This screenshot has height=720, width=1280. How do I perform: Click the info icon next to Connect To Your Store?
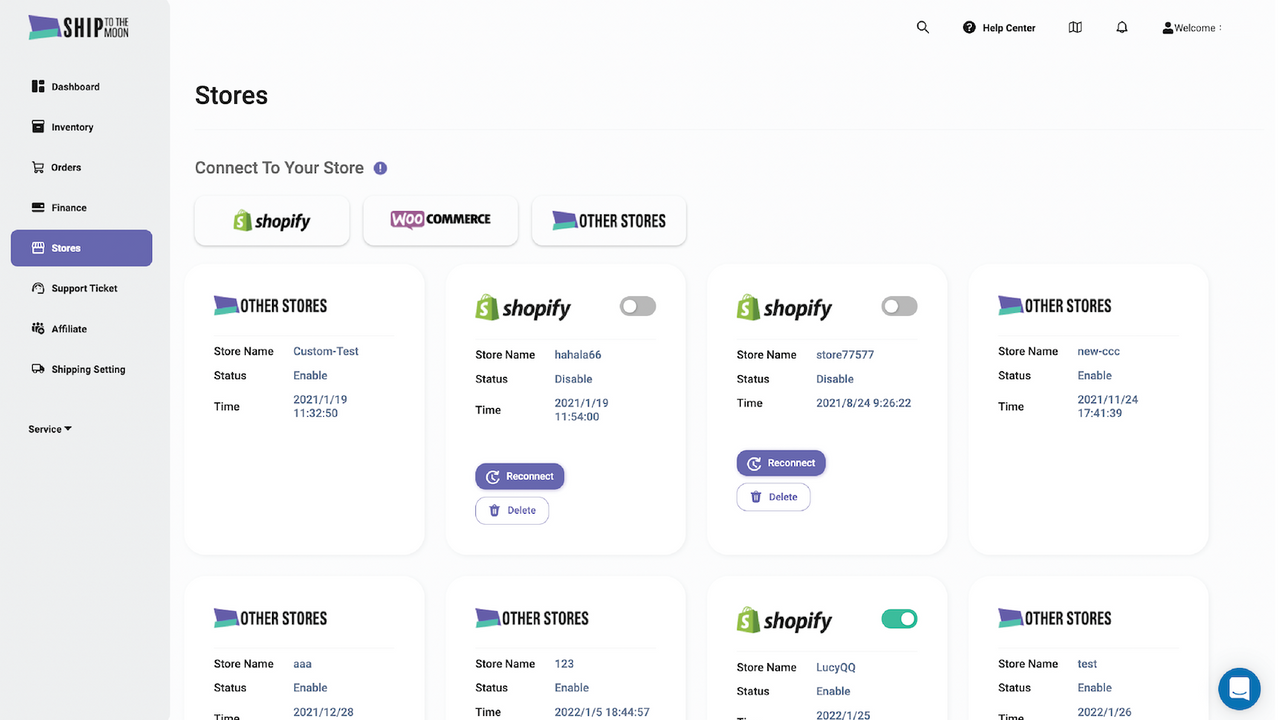[x=380, y=168]
